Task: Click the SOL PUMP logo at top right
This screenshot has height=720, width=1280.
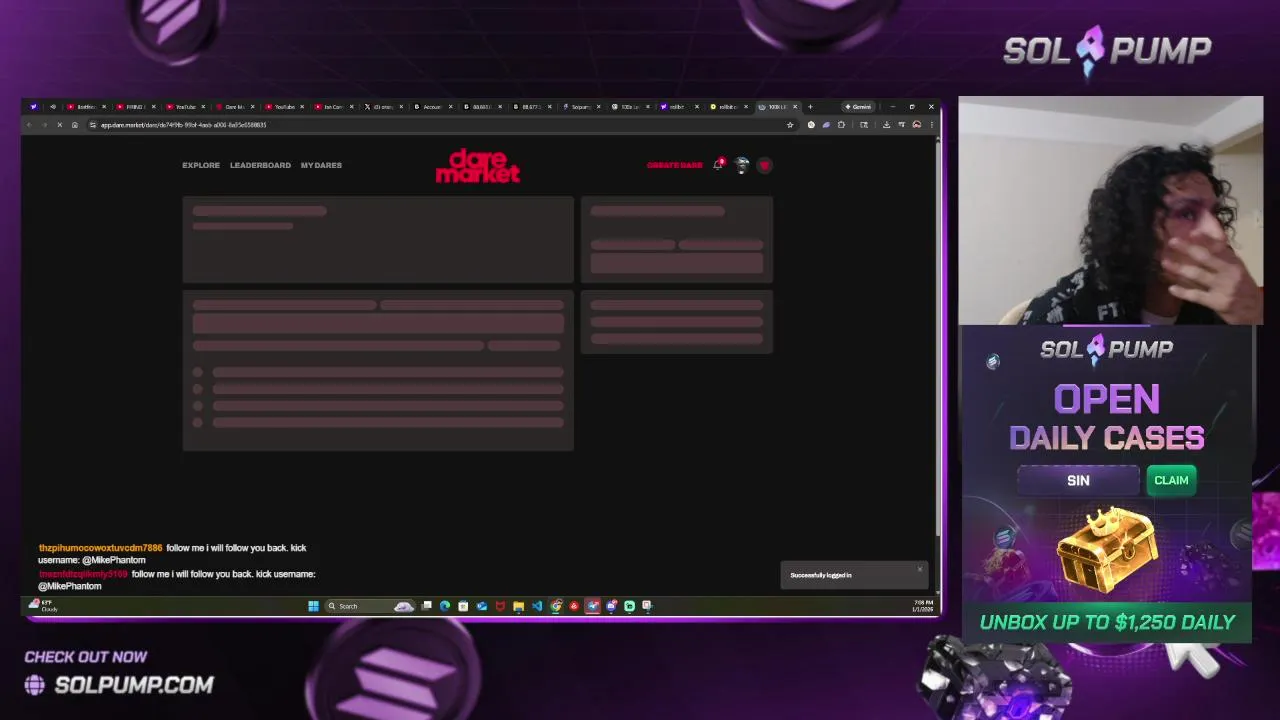Action: [1107, 51]
